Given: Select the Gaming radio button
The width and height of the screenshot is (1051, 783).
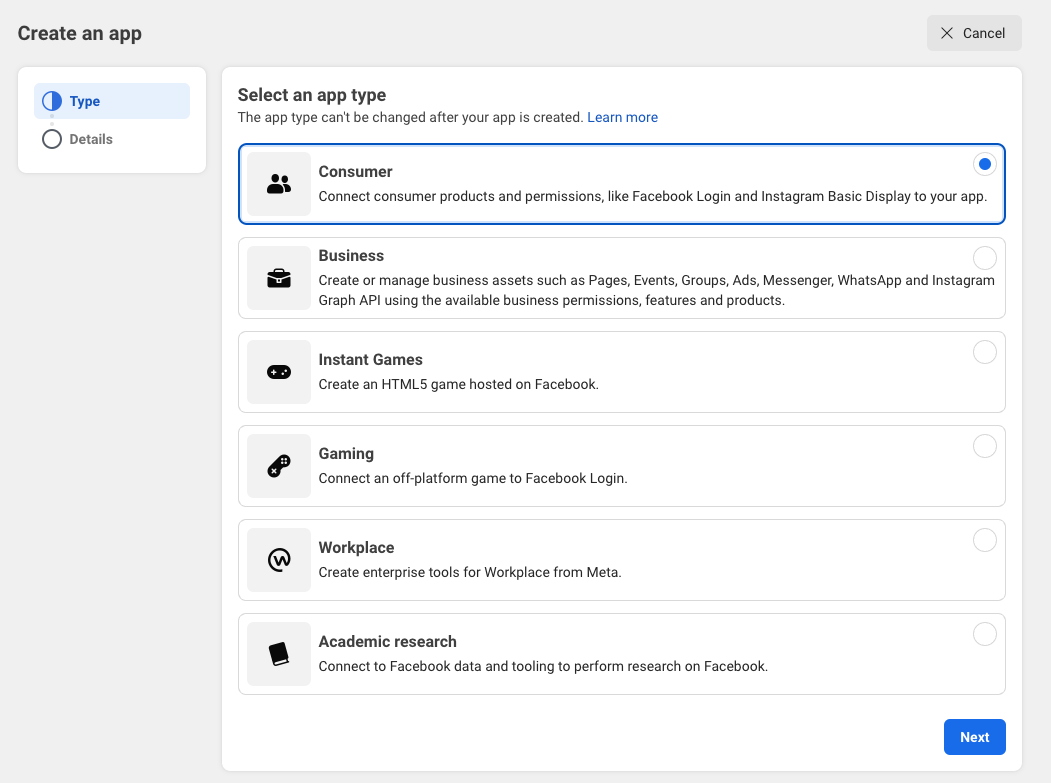Looking at the screenshot, I should point(985,446).
